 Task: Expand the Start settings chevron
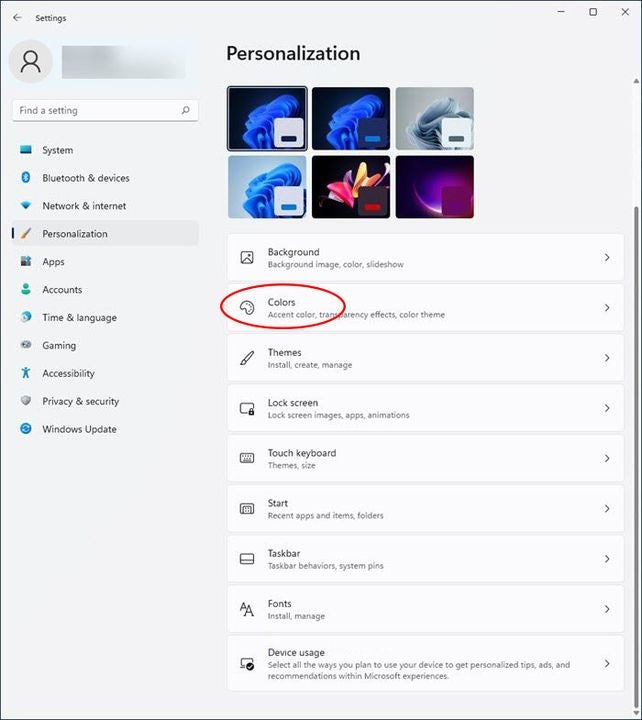[x=607, y=509]
